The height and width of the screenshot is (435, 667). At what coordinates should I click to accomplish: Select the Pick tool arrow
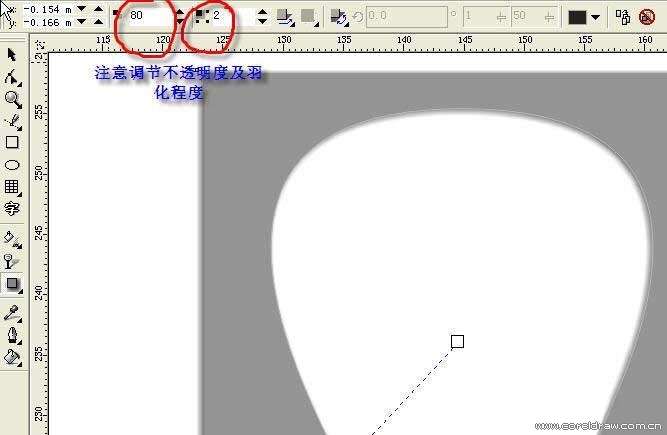tap(13, 55)
